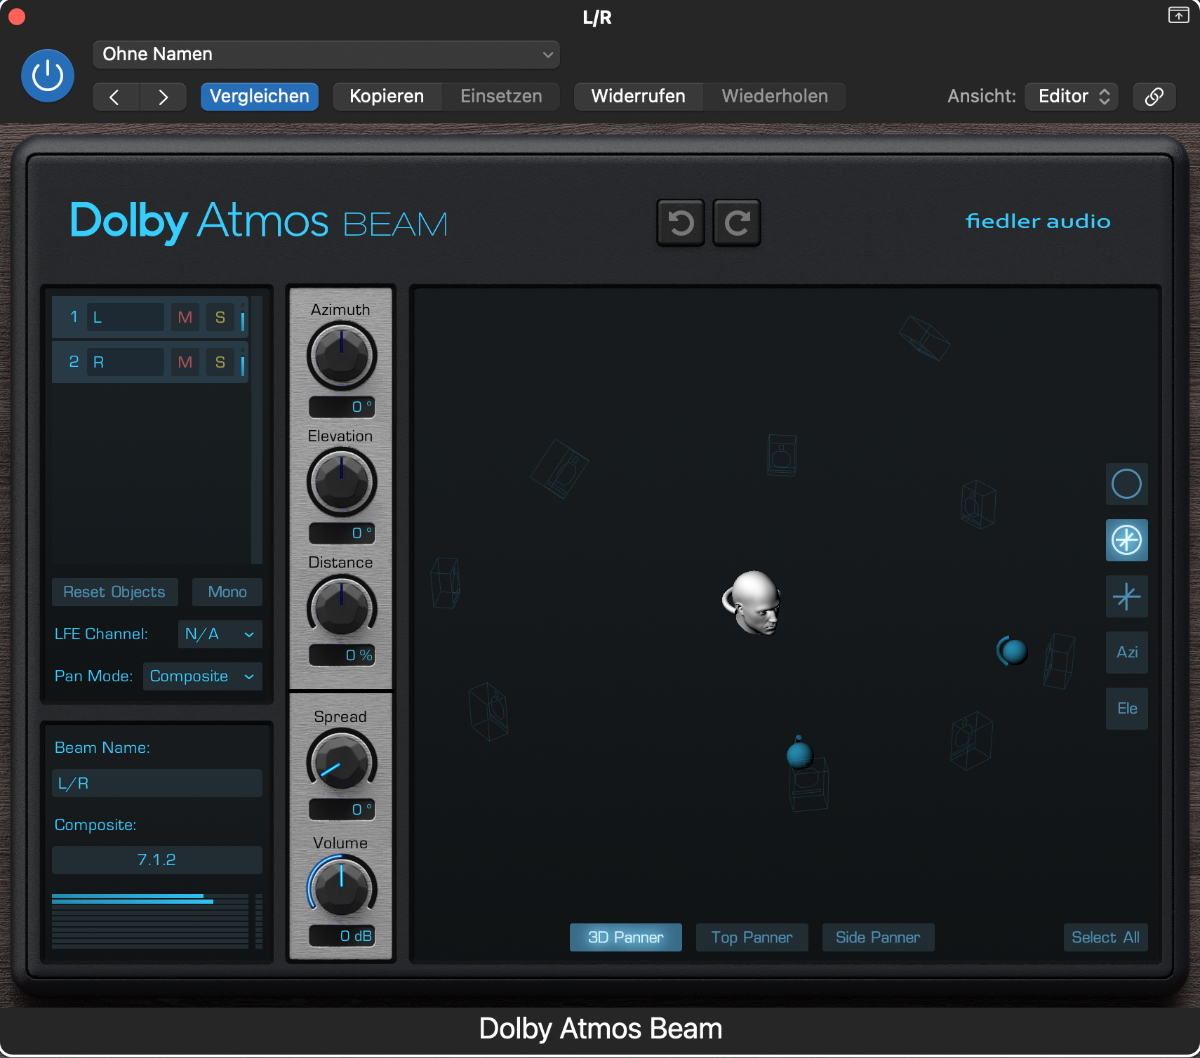Click the previous preset arrow
The image size is (1200, 1058).
coord(114,97)
